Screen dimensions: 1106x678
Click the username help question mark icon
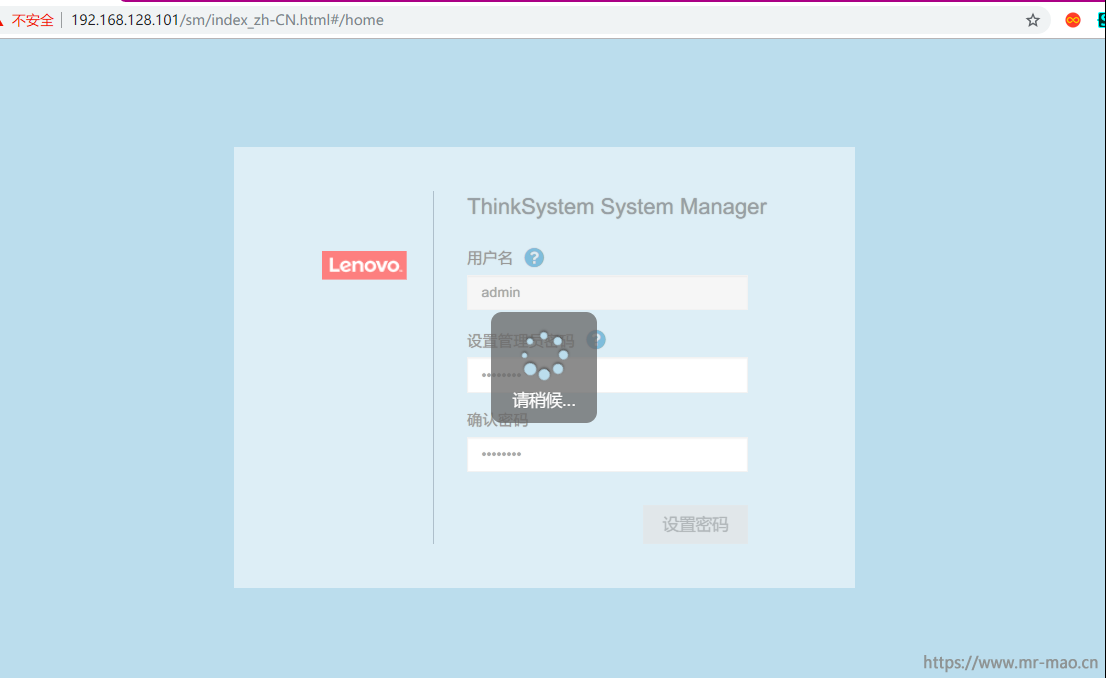[534, 258]
